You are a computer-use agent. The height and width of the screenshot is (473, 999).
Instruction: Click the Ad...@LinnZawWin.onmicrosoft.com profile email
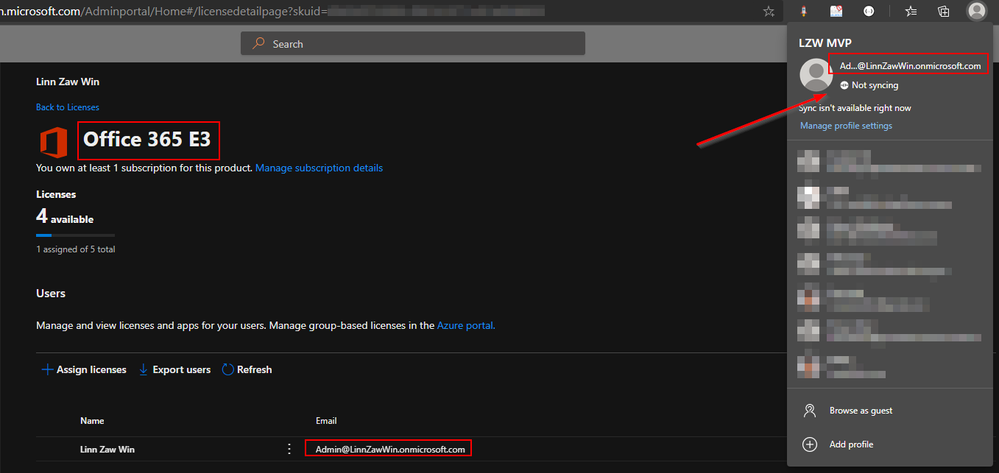point(910,66)
